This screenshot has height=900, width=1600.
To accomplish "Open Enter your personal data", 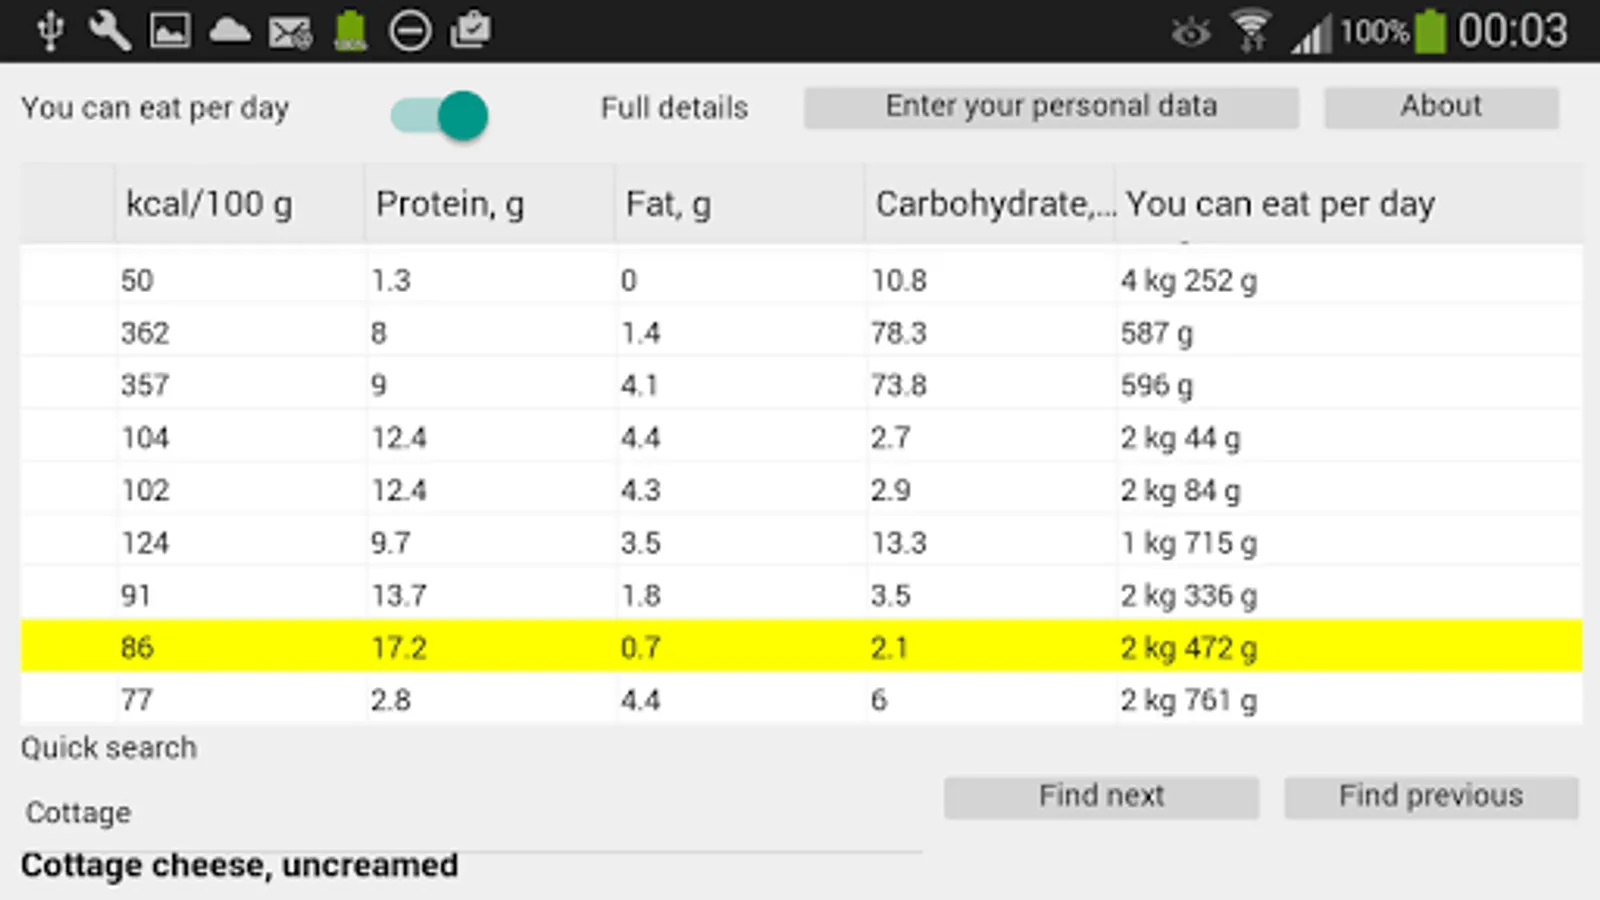I will click(x=1051, y=107).
